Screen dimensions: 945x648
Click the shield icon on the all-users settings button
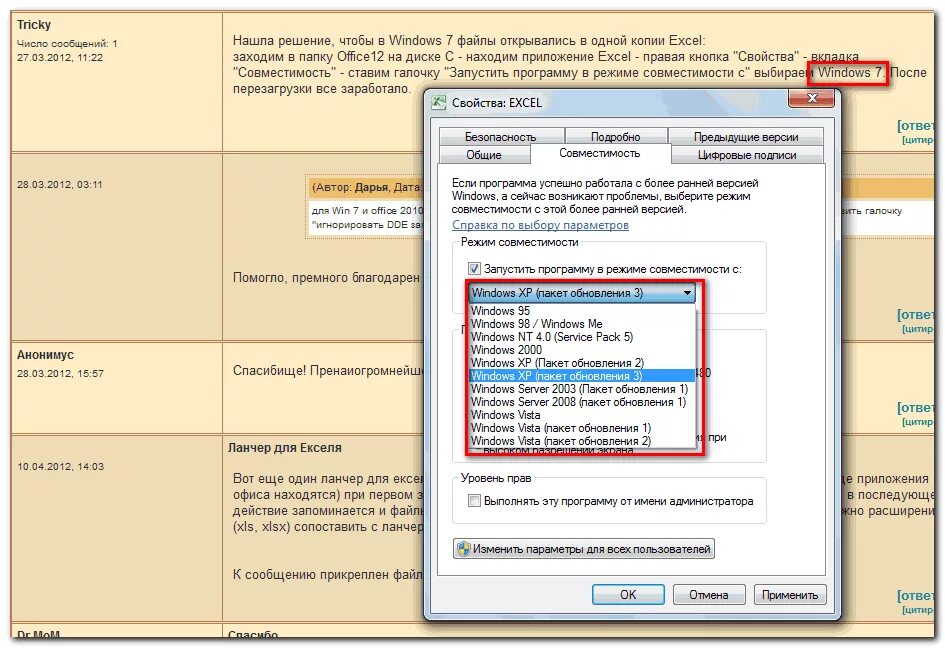[x=463, y=549]
